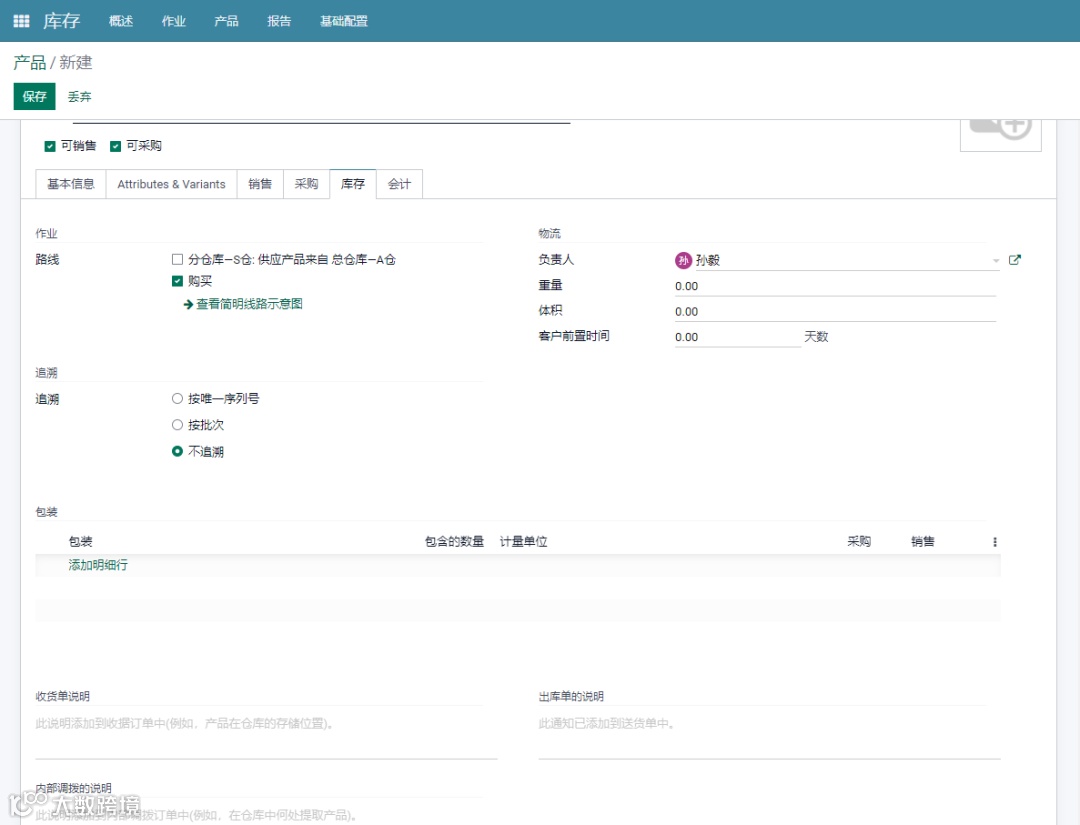The height and width of the screenshot is (825, 1080).
Task: Open the 概述 menu
Action: tap(121, 21)
